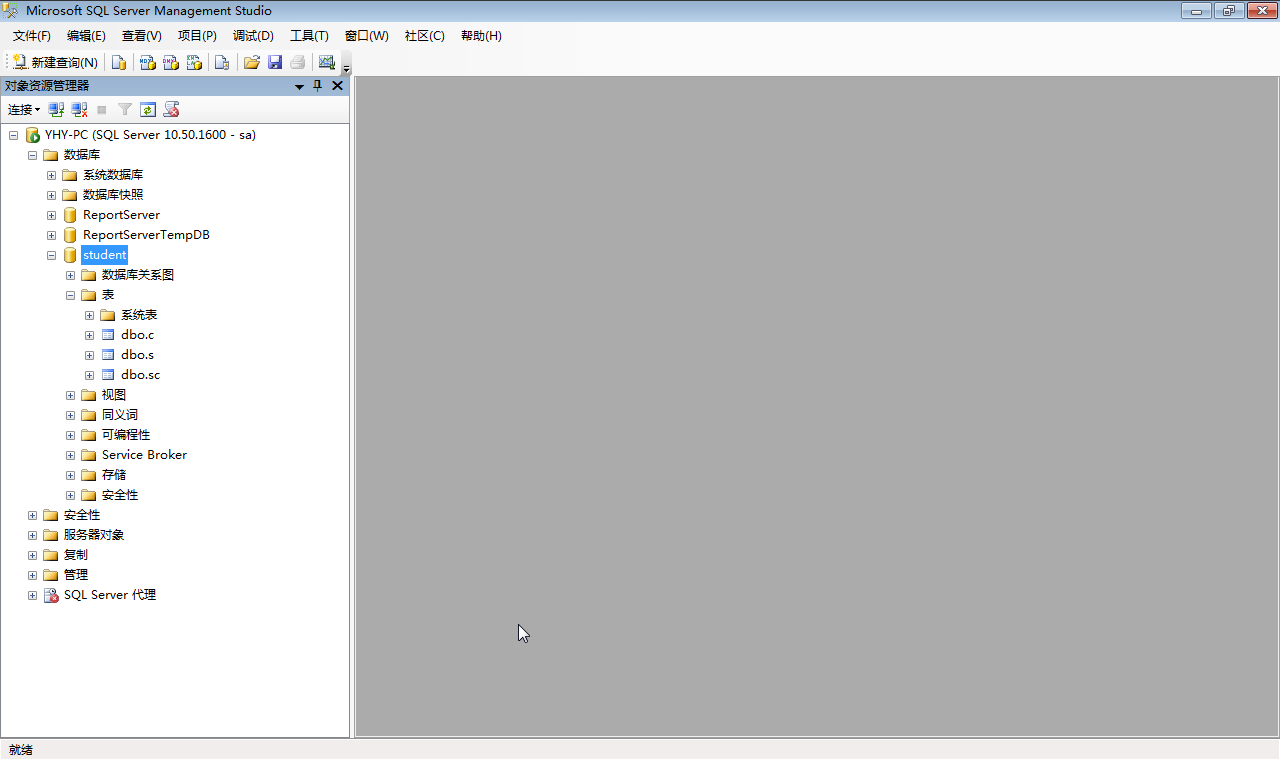Expand the 系统数据库 folder
The height and width of the screenshot is (760, 1280).
(51, 175)
